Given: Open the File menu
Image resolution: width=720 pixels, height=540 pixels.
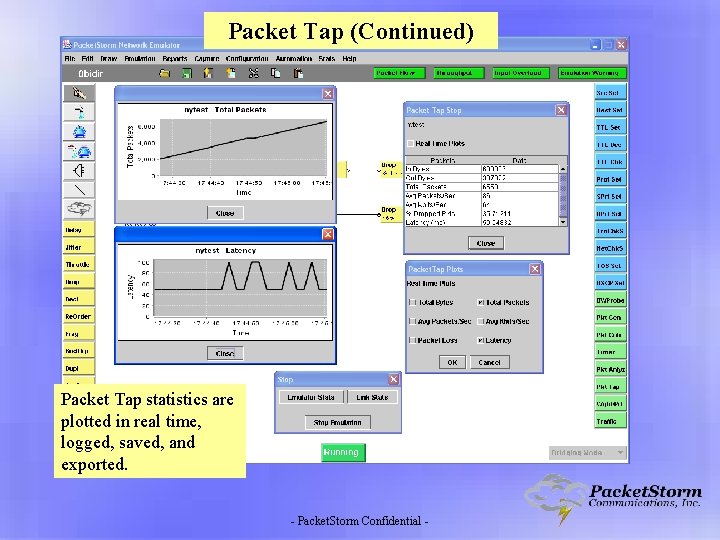Looking at the screenshot, I should [x=70, y=58].
